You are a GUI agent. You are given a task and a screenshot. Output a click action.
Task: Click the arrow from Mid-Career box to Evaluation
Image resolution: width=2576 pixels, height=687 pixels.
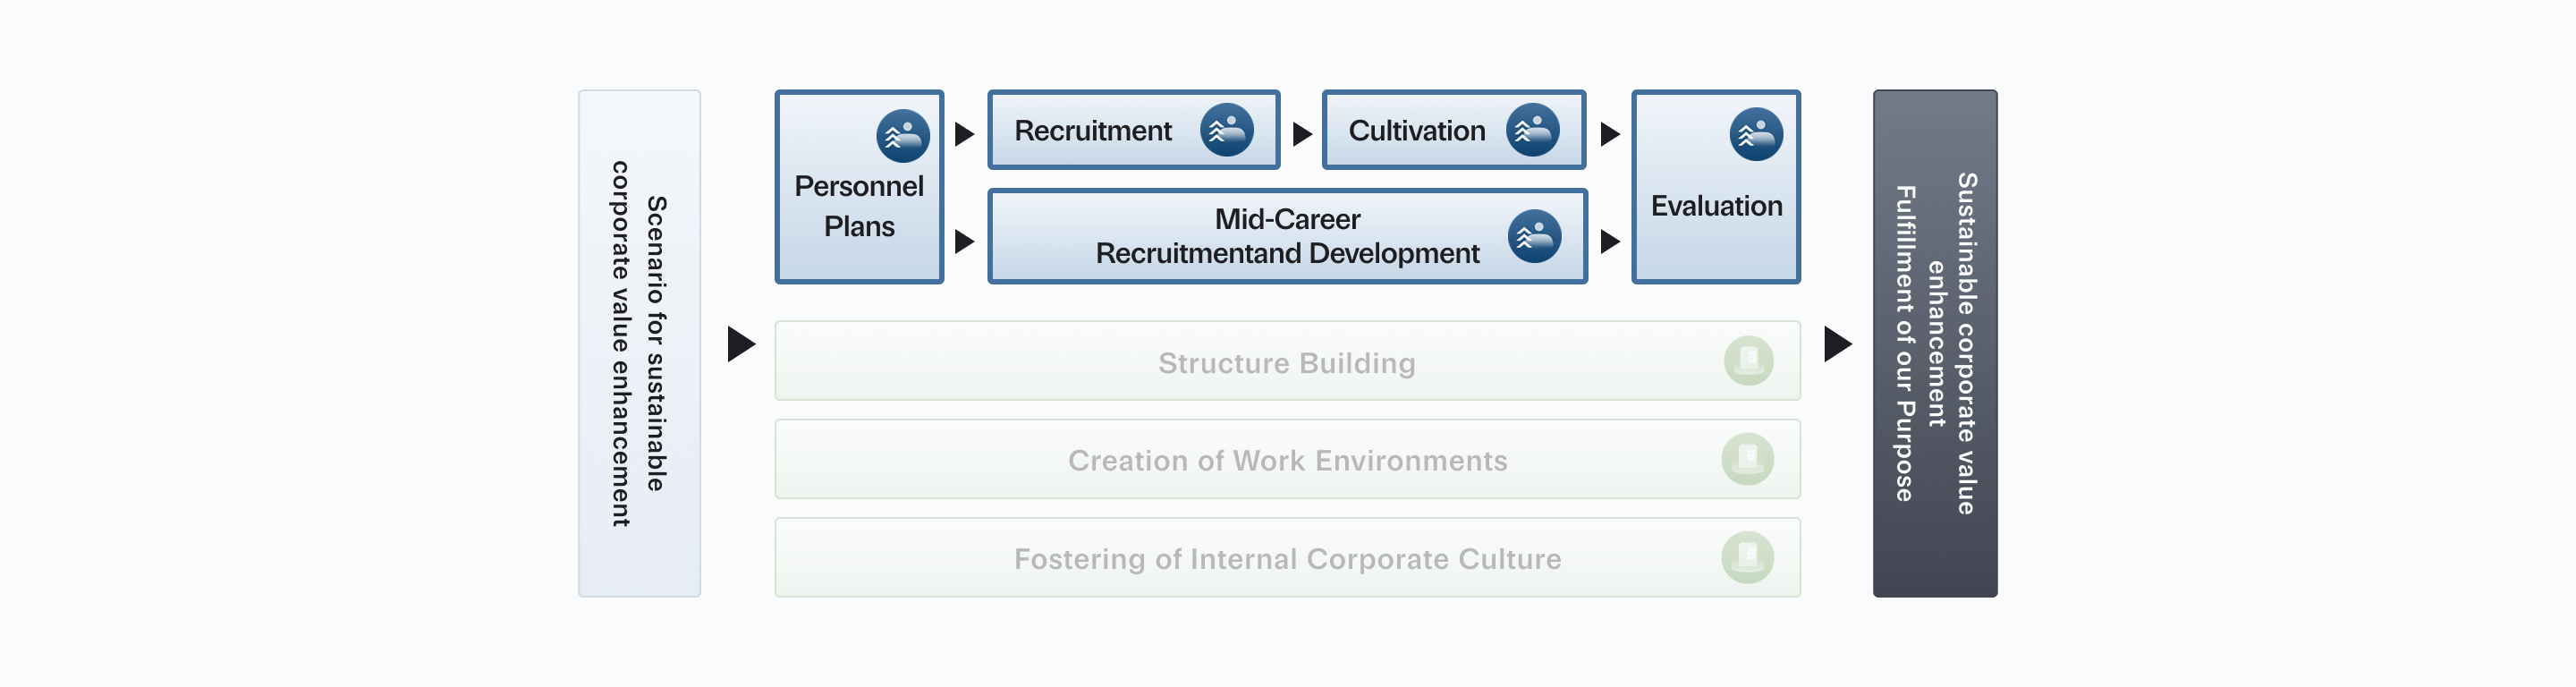(x=1609, y=241)
